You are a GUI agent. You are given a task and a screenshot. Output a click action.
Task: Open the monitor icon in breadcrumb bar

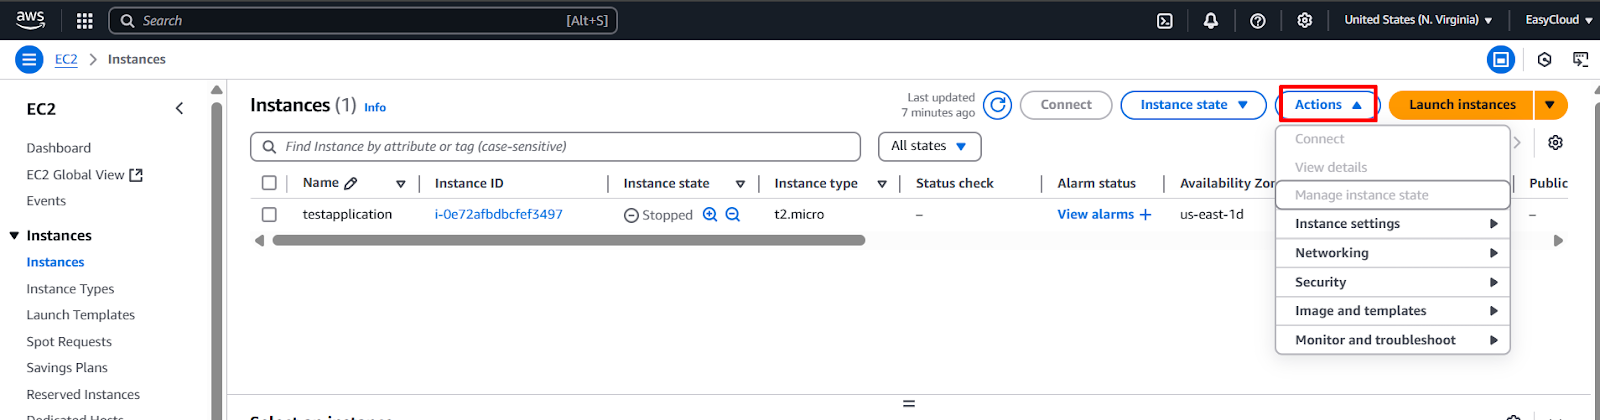coord(1581,60)
